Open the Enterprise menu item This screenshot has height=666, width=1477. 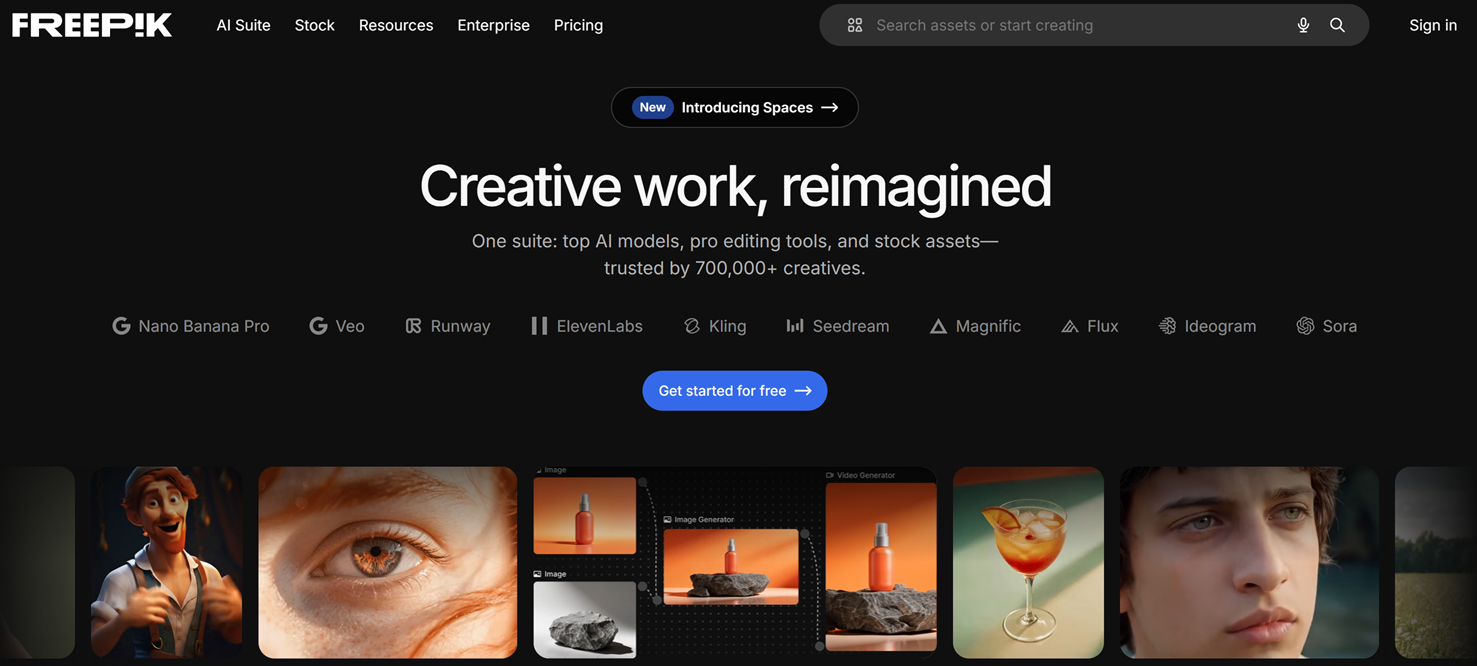click(493, 25)
